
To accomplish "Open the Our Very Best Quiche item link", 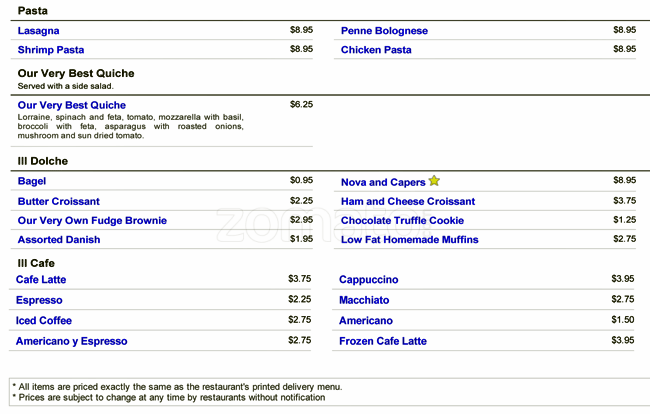I will tap(72, 105).
